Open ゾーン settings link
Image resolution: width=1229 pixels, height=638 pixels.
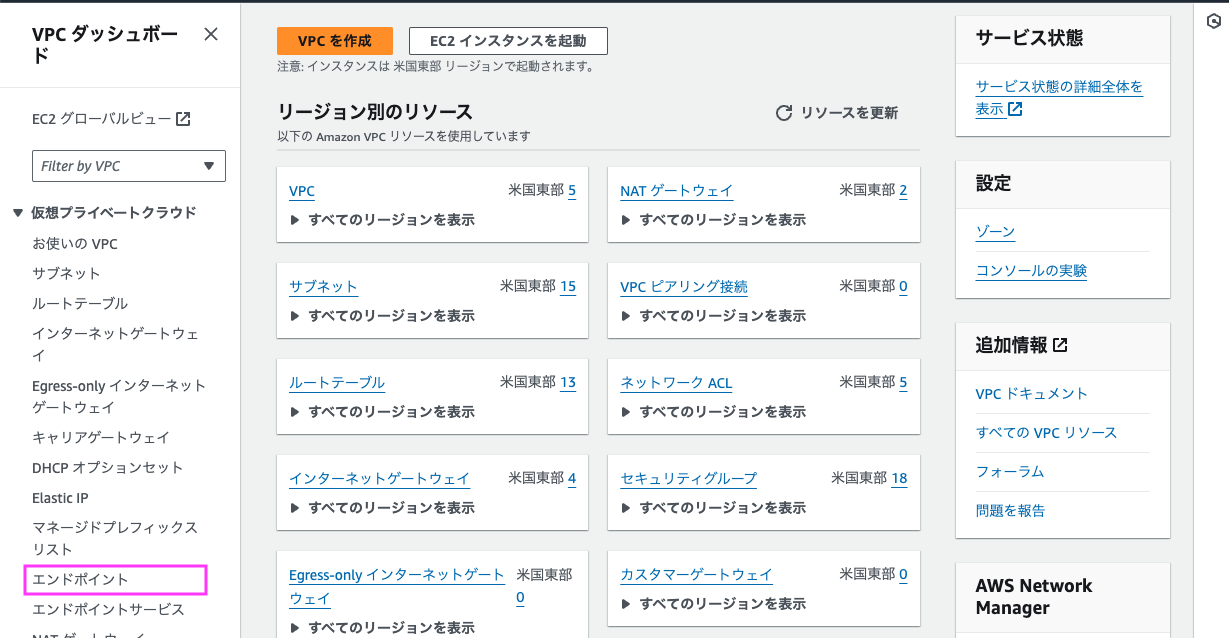[995, 231]
